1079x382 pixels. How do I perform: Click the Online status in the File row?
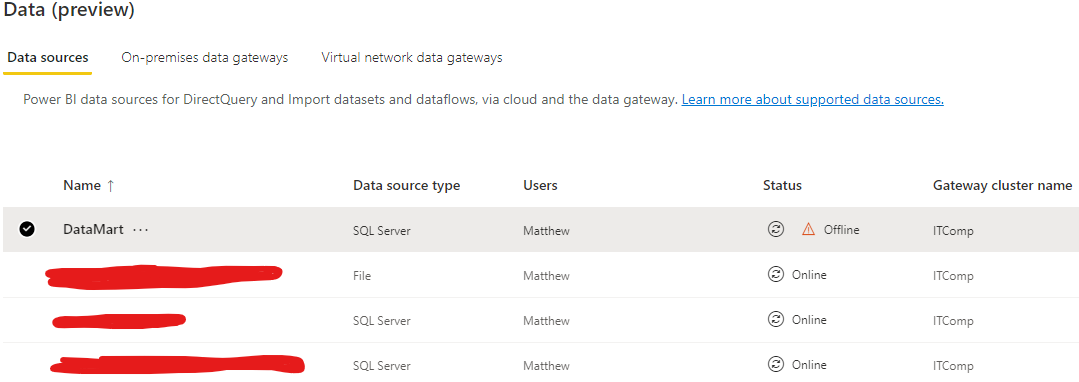click(x=809, y=275)
